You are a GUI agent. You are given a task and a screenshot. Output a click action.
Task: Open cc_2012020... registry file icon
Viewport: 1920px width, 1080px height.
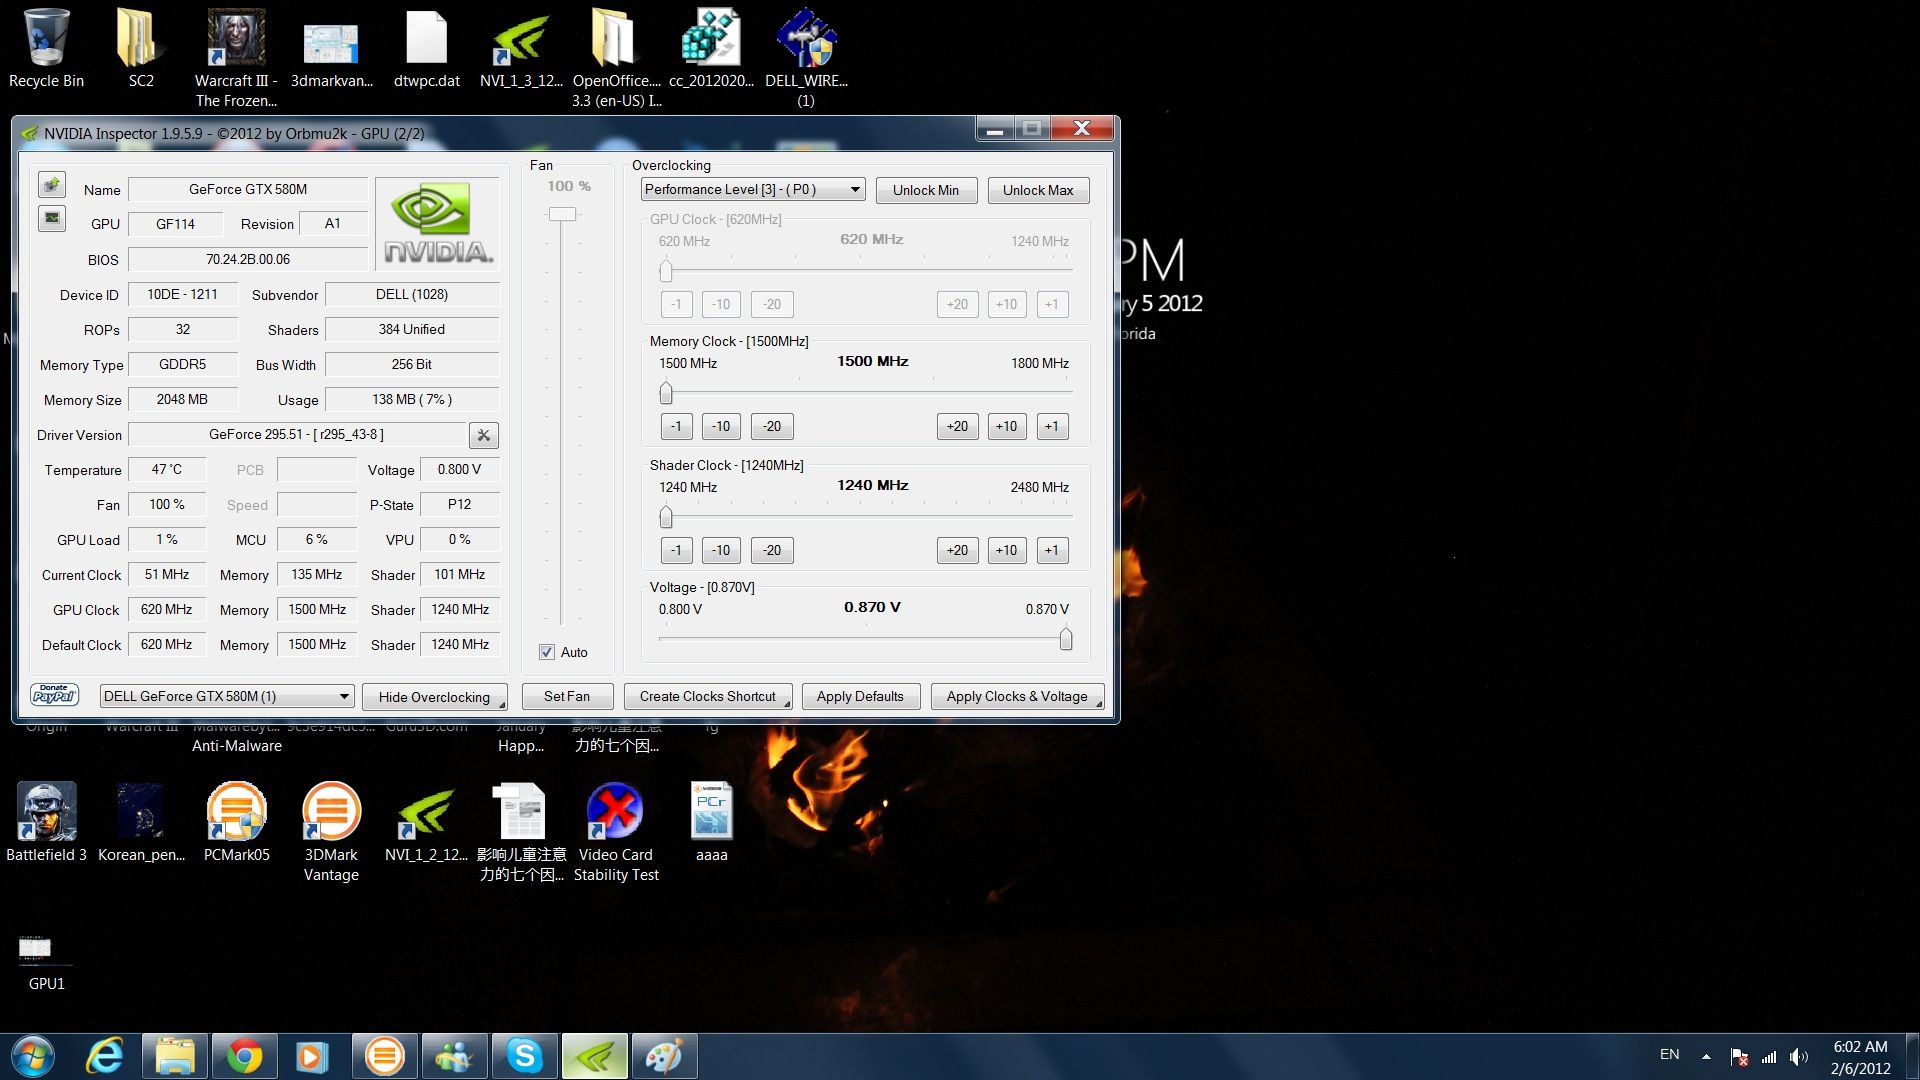711,48
